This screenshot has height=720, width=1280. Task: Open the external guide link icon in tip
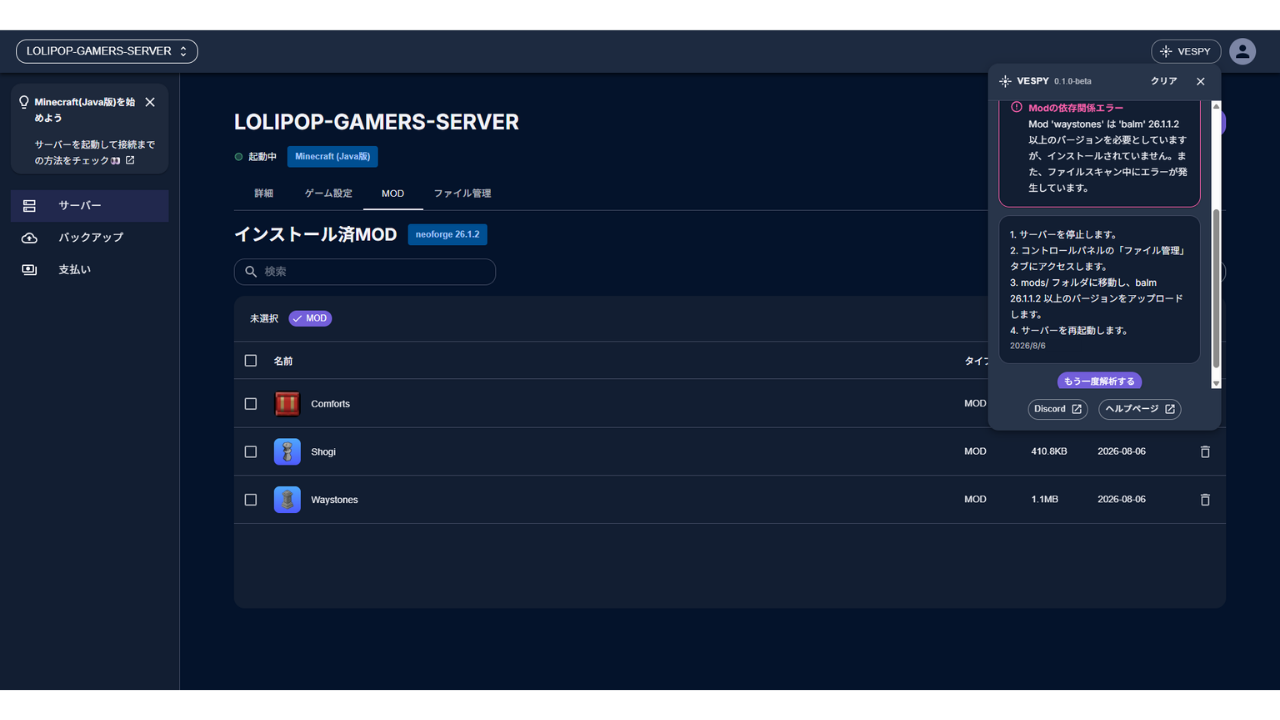130,160
